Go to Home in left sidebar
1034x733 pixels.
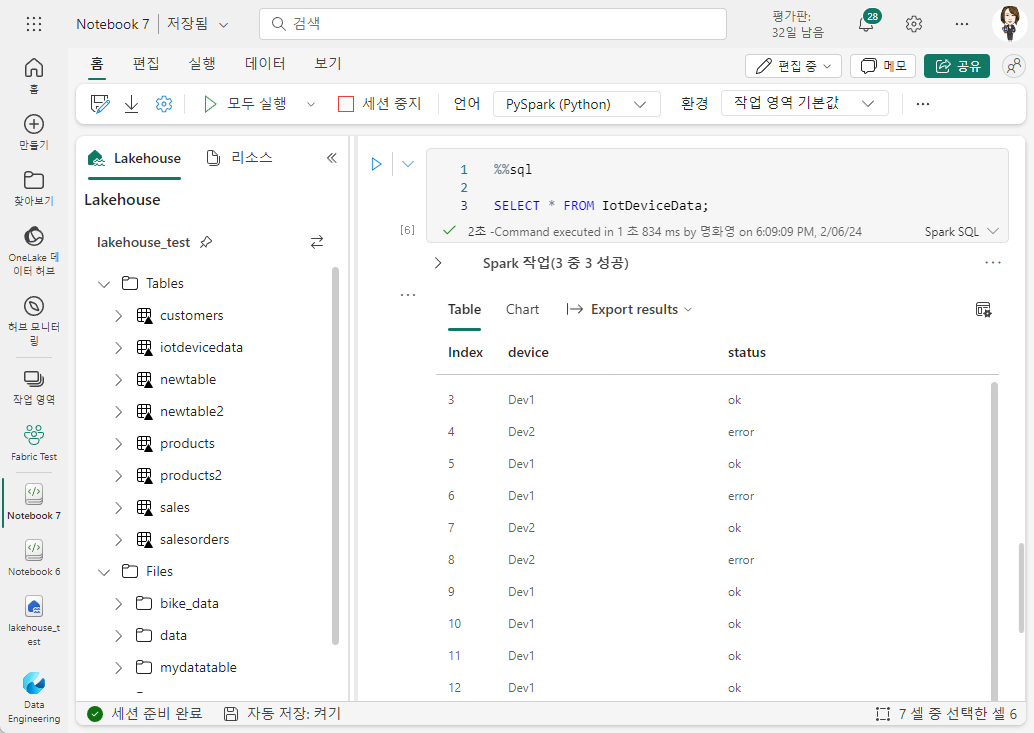pyautogui.click(x=34, y=75)
